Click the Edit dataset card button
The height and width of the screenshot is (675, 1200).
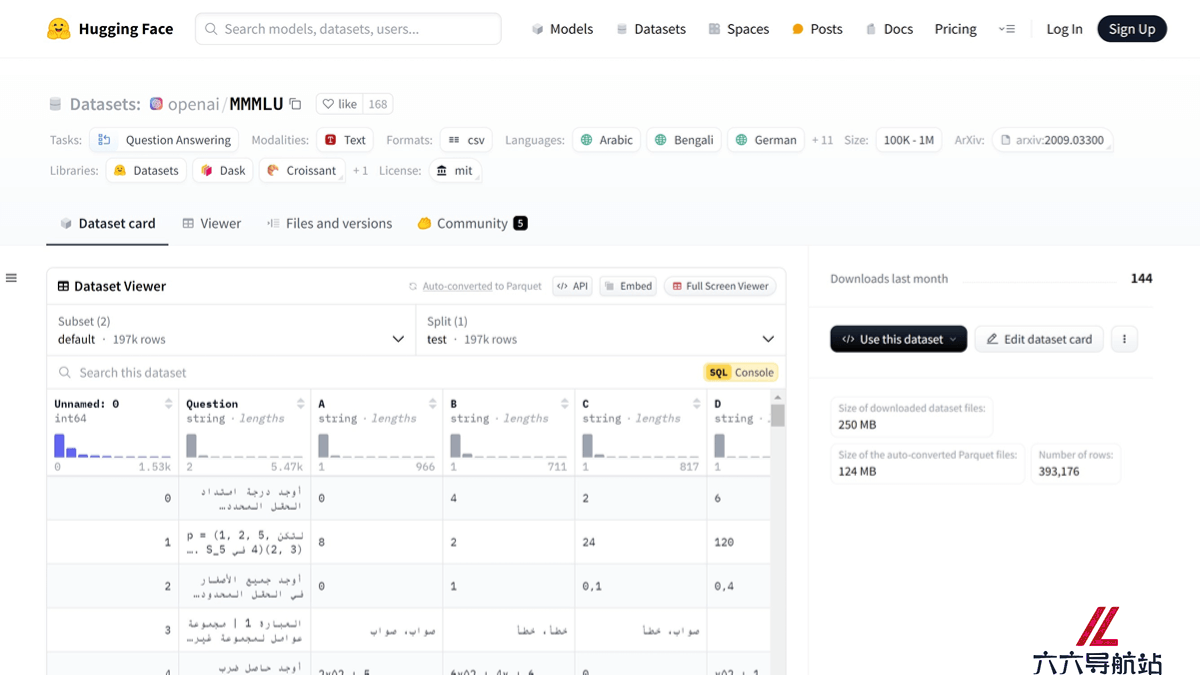point(1039,339)
